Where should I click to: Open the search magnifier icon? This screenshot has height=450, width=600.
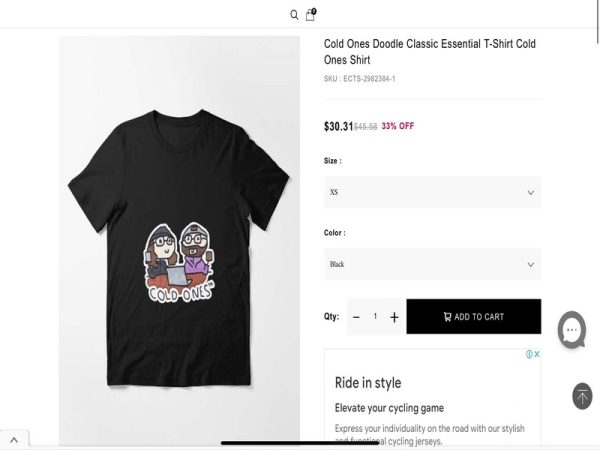(x=294, y=15)
